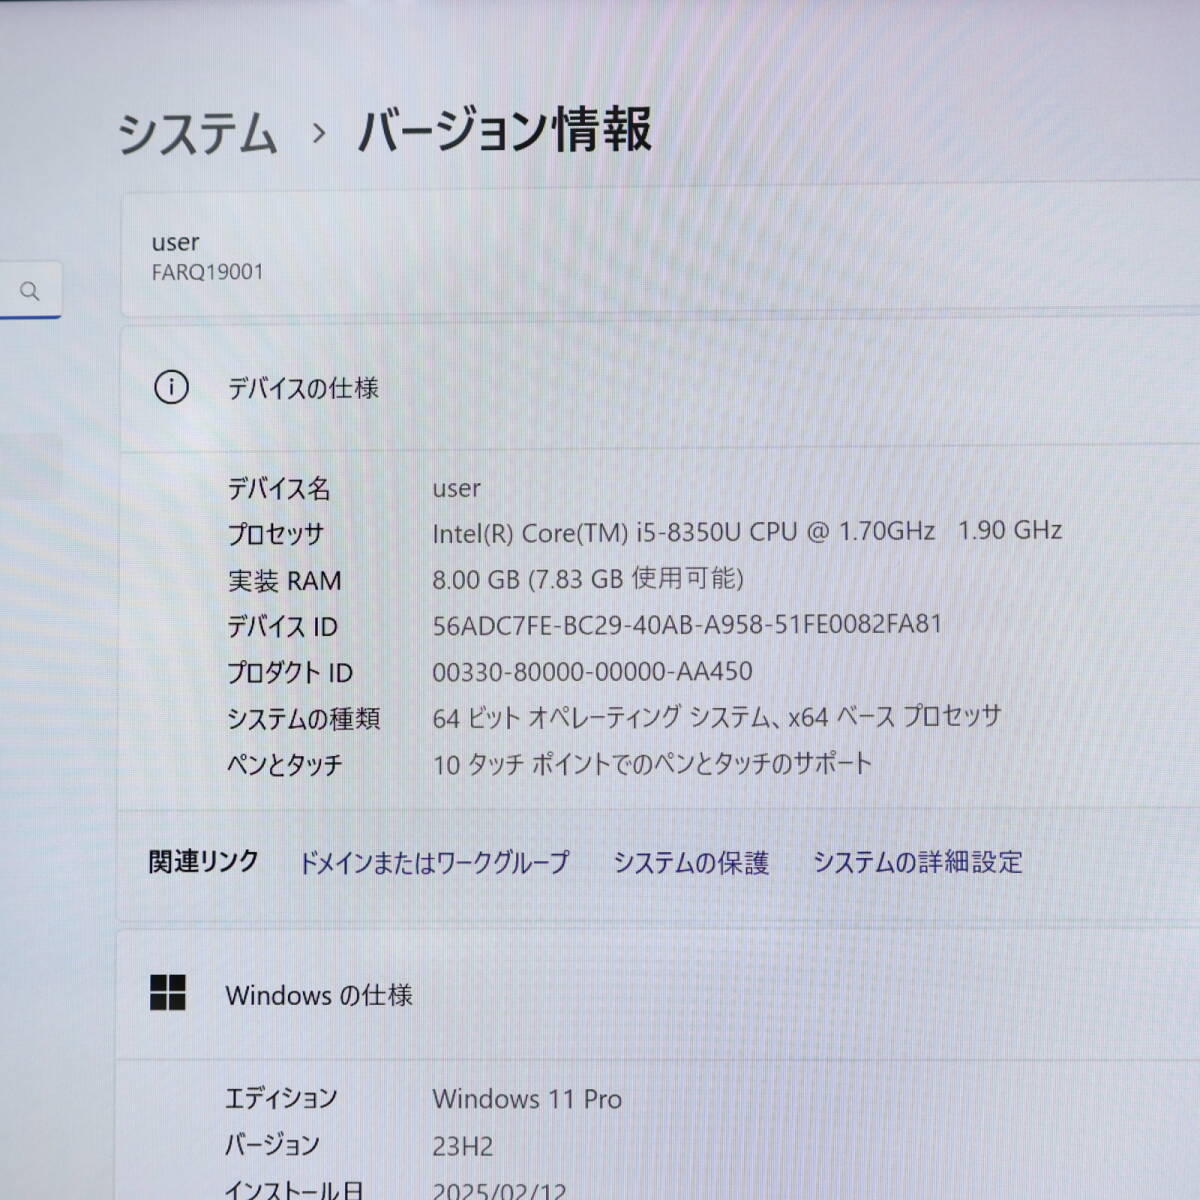Select the install date value 2025/02/12
This screenshot has width=1200, height=1200.
tap(499, 1191)
